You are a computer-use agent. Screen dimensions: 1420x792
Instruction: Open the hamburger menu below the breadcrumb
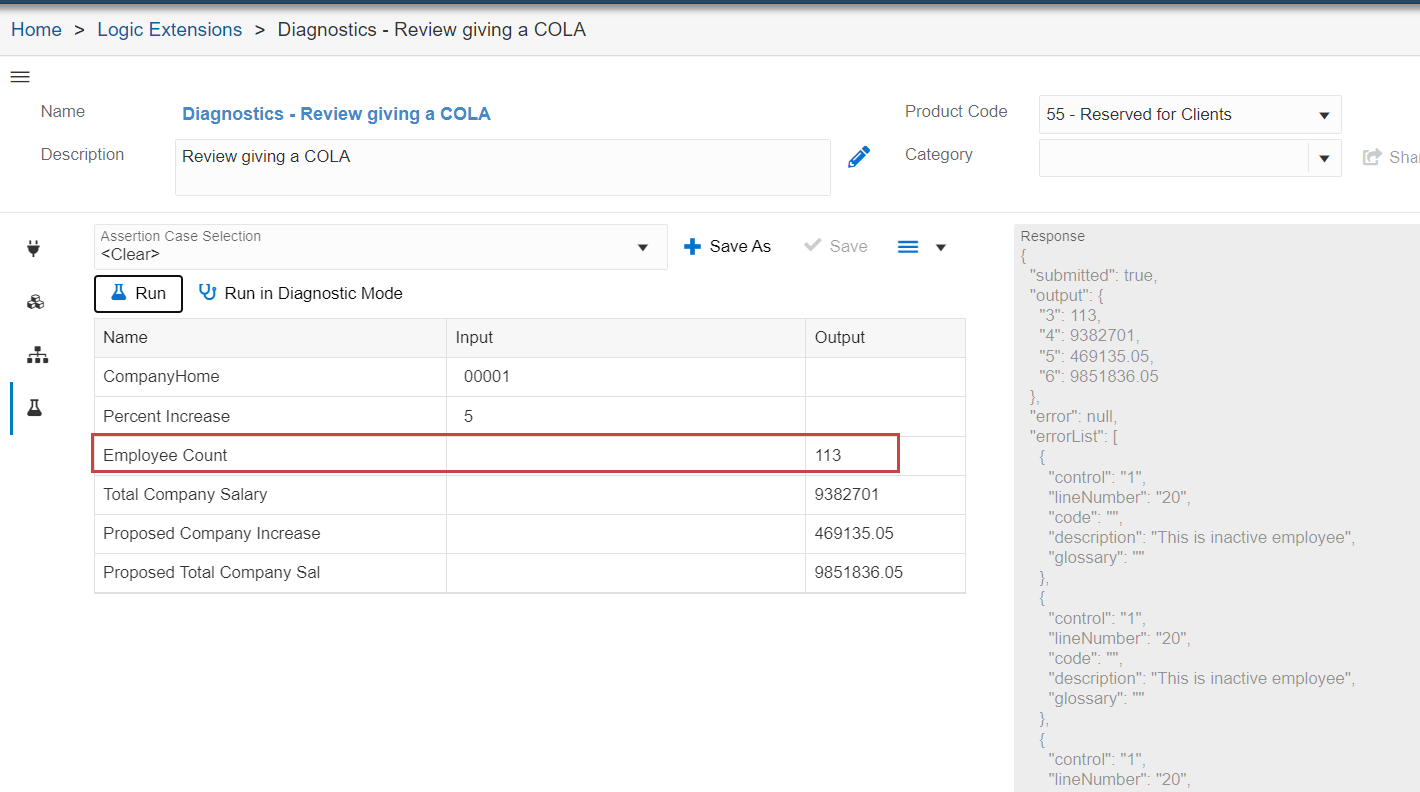[20, 76]
